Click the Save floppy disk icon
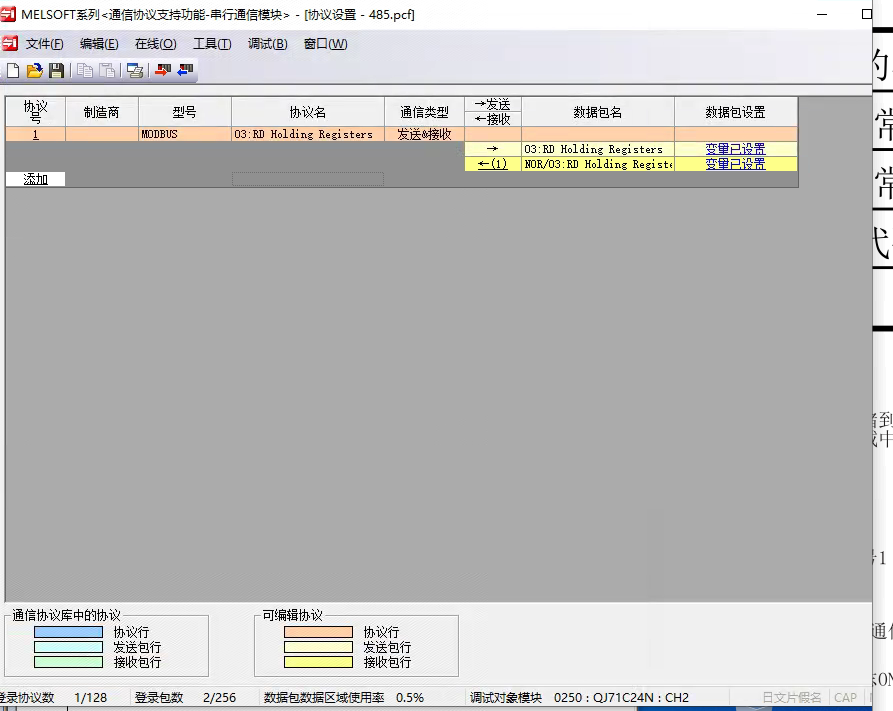 [x=56, y=70]
